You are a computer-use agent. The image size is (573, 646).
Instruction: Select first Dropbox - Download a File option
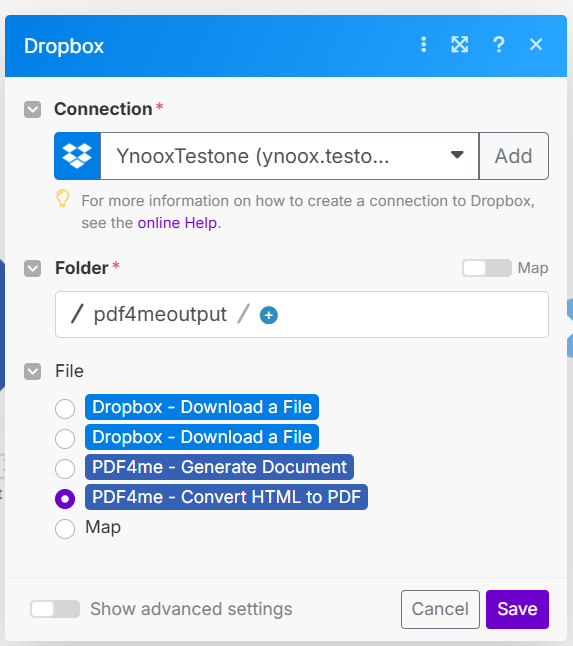[x=65, y=409]
